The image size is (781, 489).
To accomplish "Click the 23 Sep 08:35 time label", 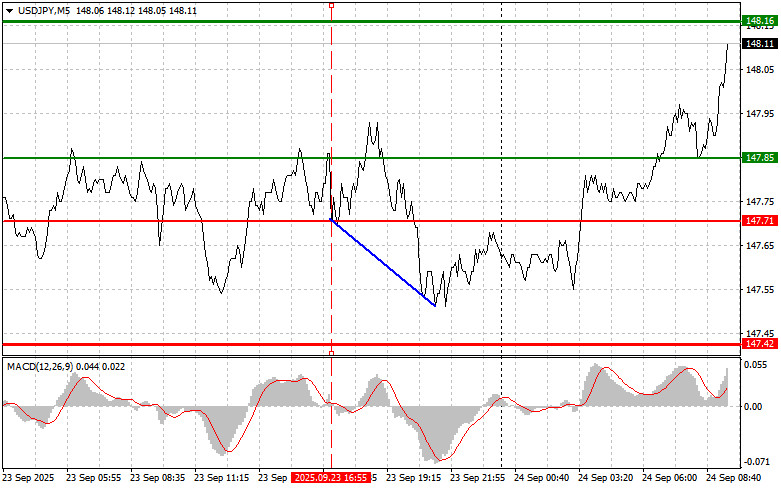I will [157, 478].
